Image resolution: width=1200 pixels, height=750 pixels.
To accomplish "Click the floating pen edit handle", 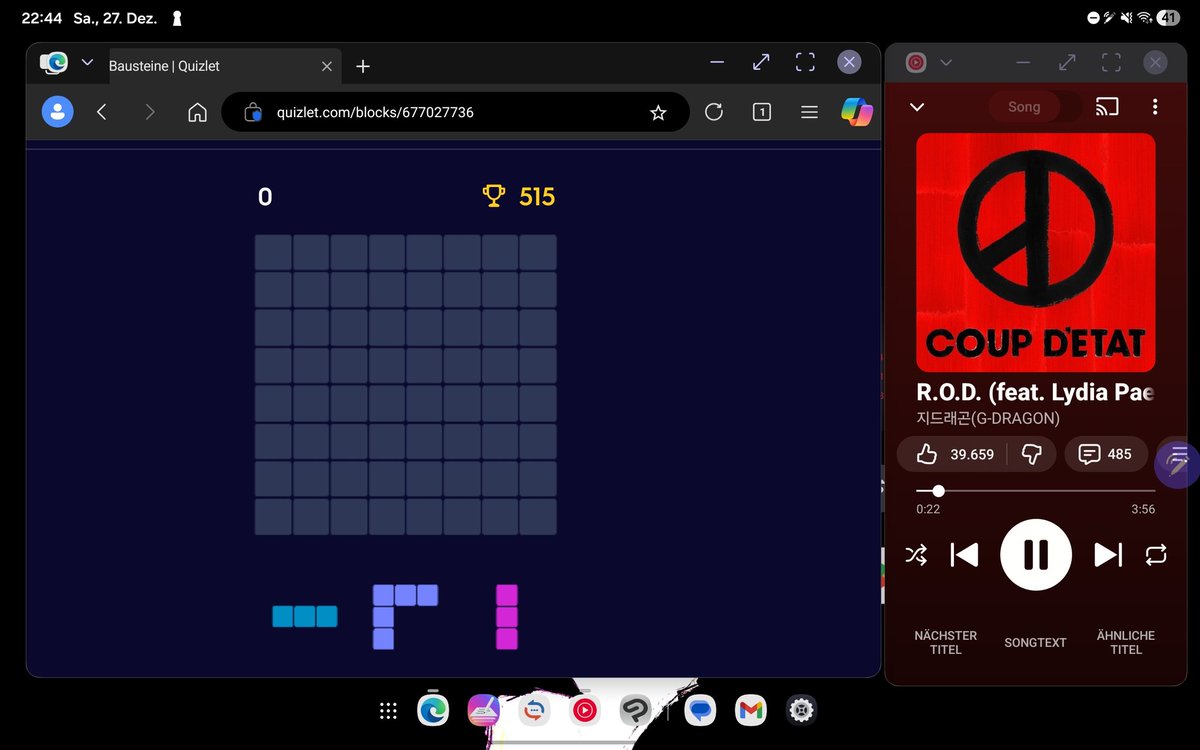I will (x=1178, y=462).
